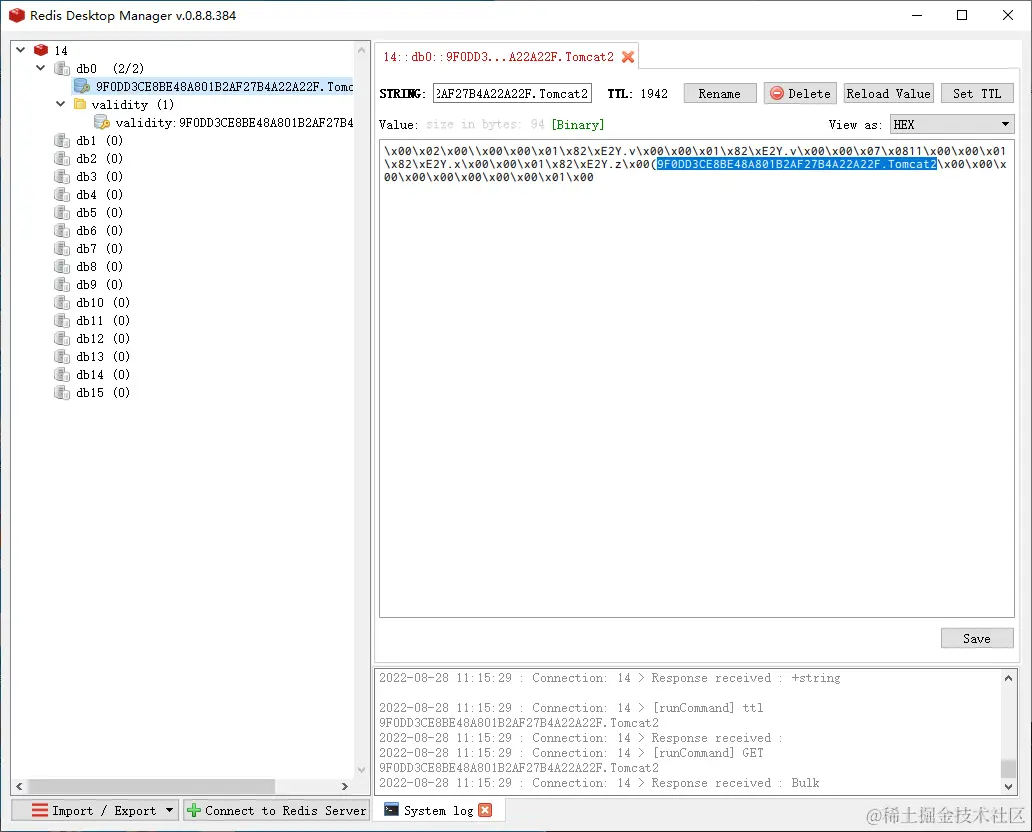Click the db6 database icon

(62, 230)
